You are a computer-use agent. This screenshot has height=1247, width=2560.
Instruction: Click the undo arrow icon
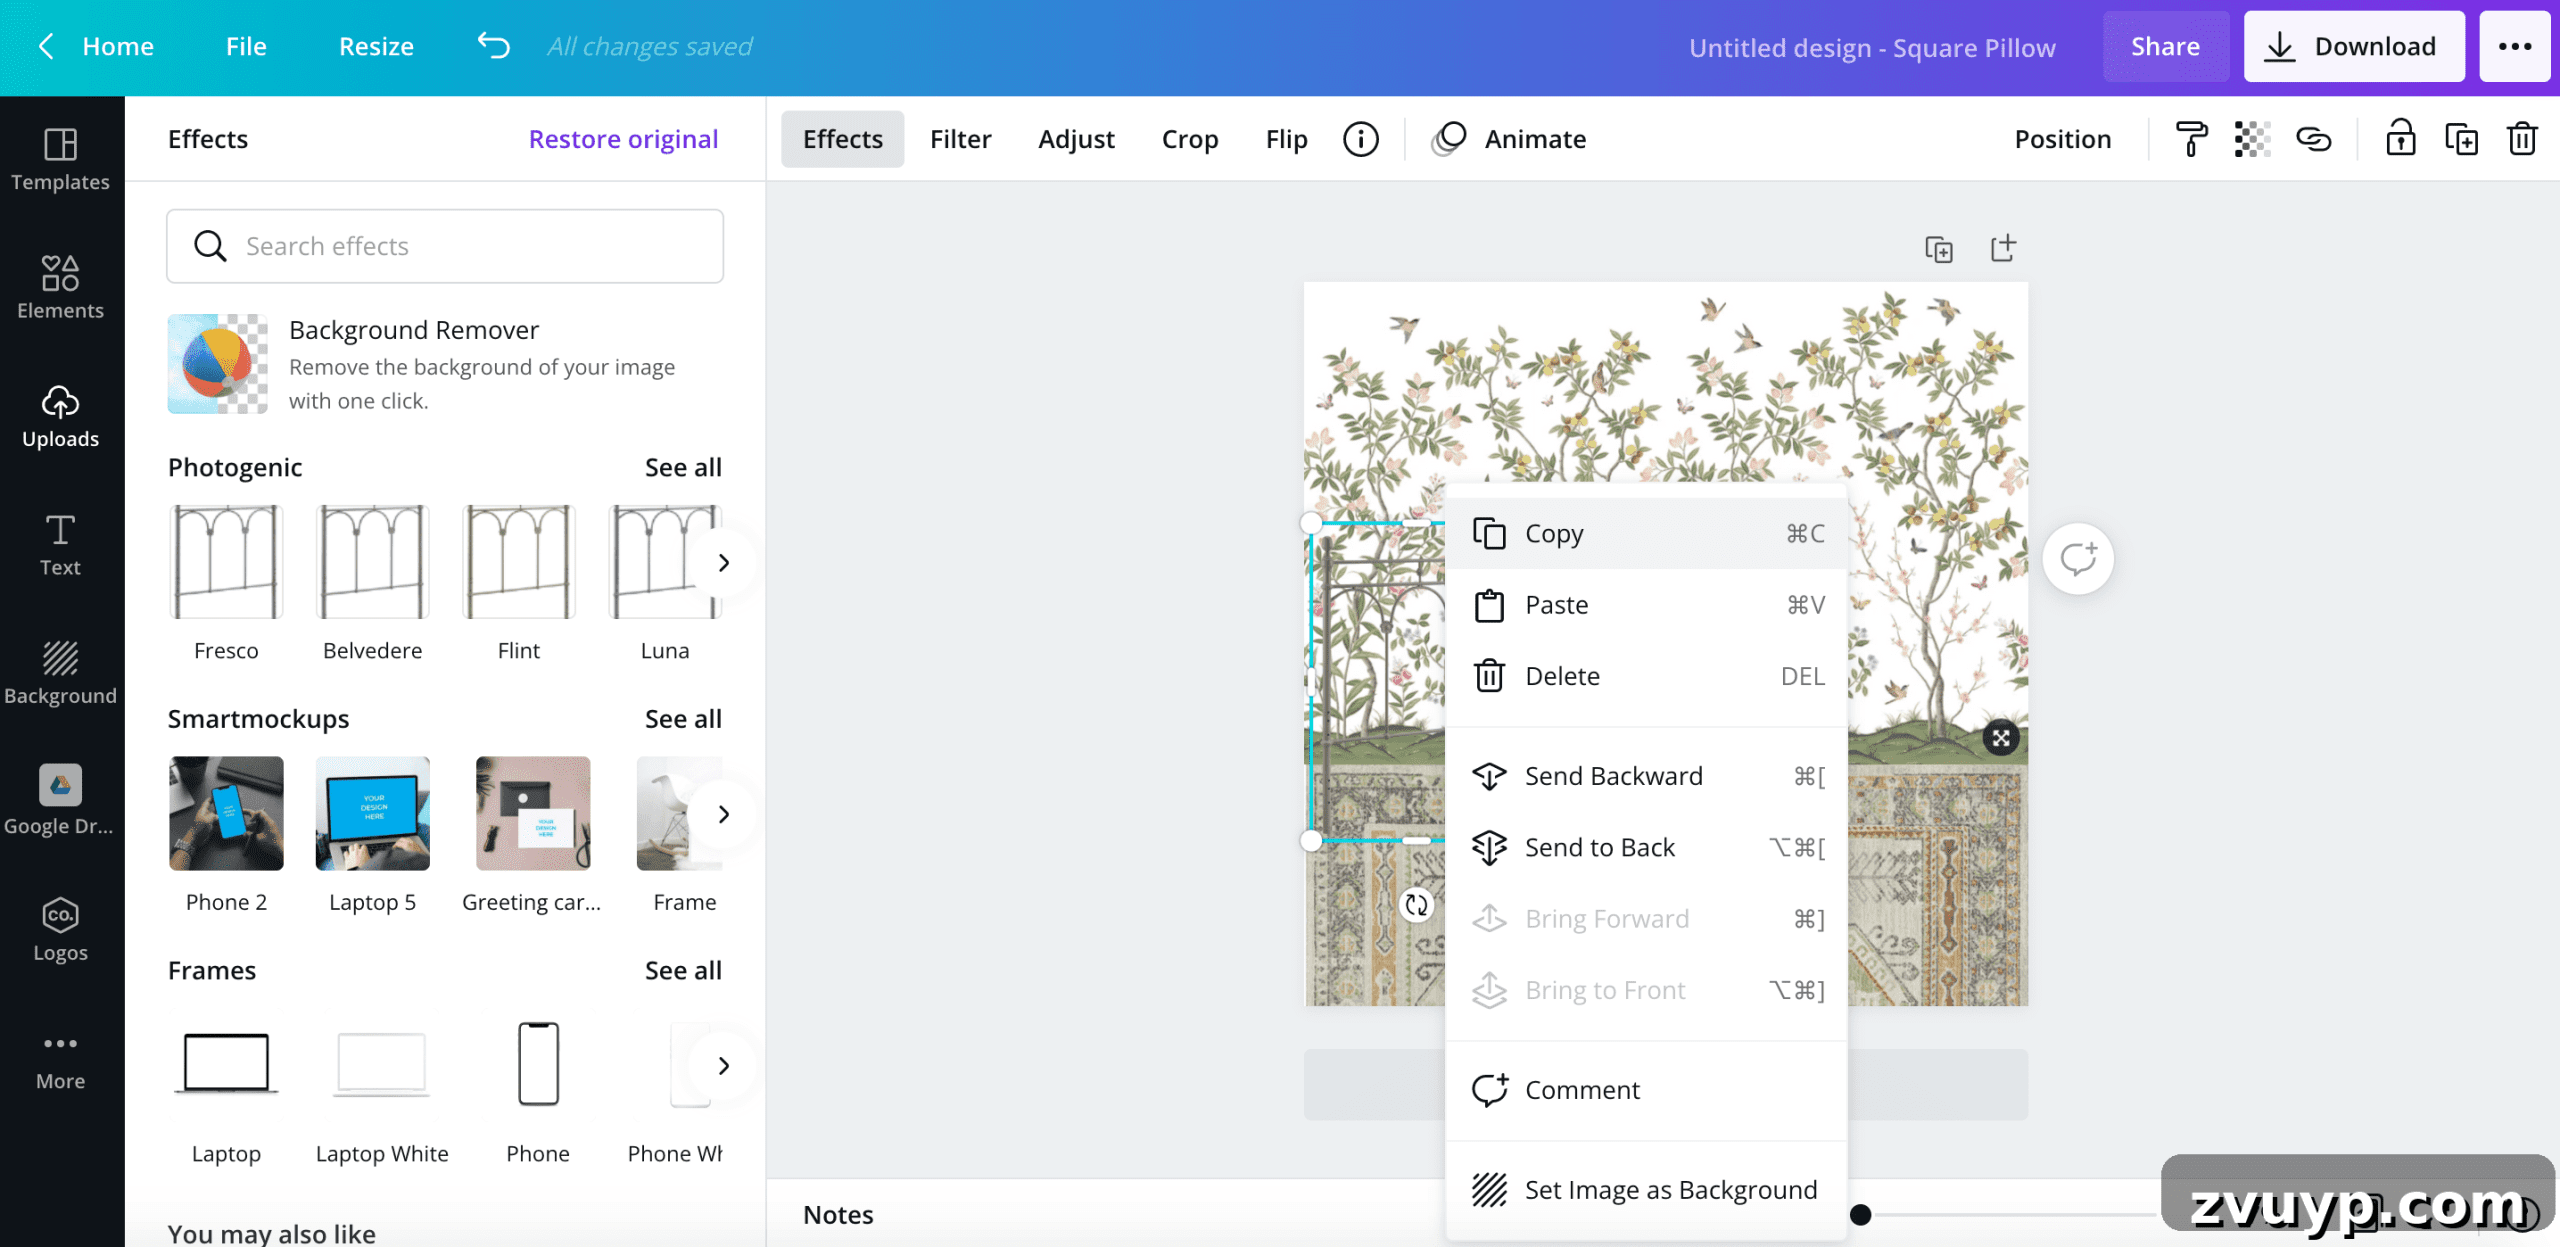494,46
